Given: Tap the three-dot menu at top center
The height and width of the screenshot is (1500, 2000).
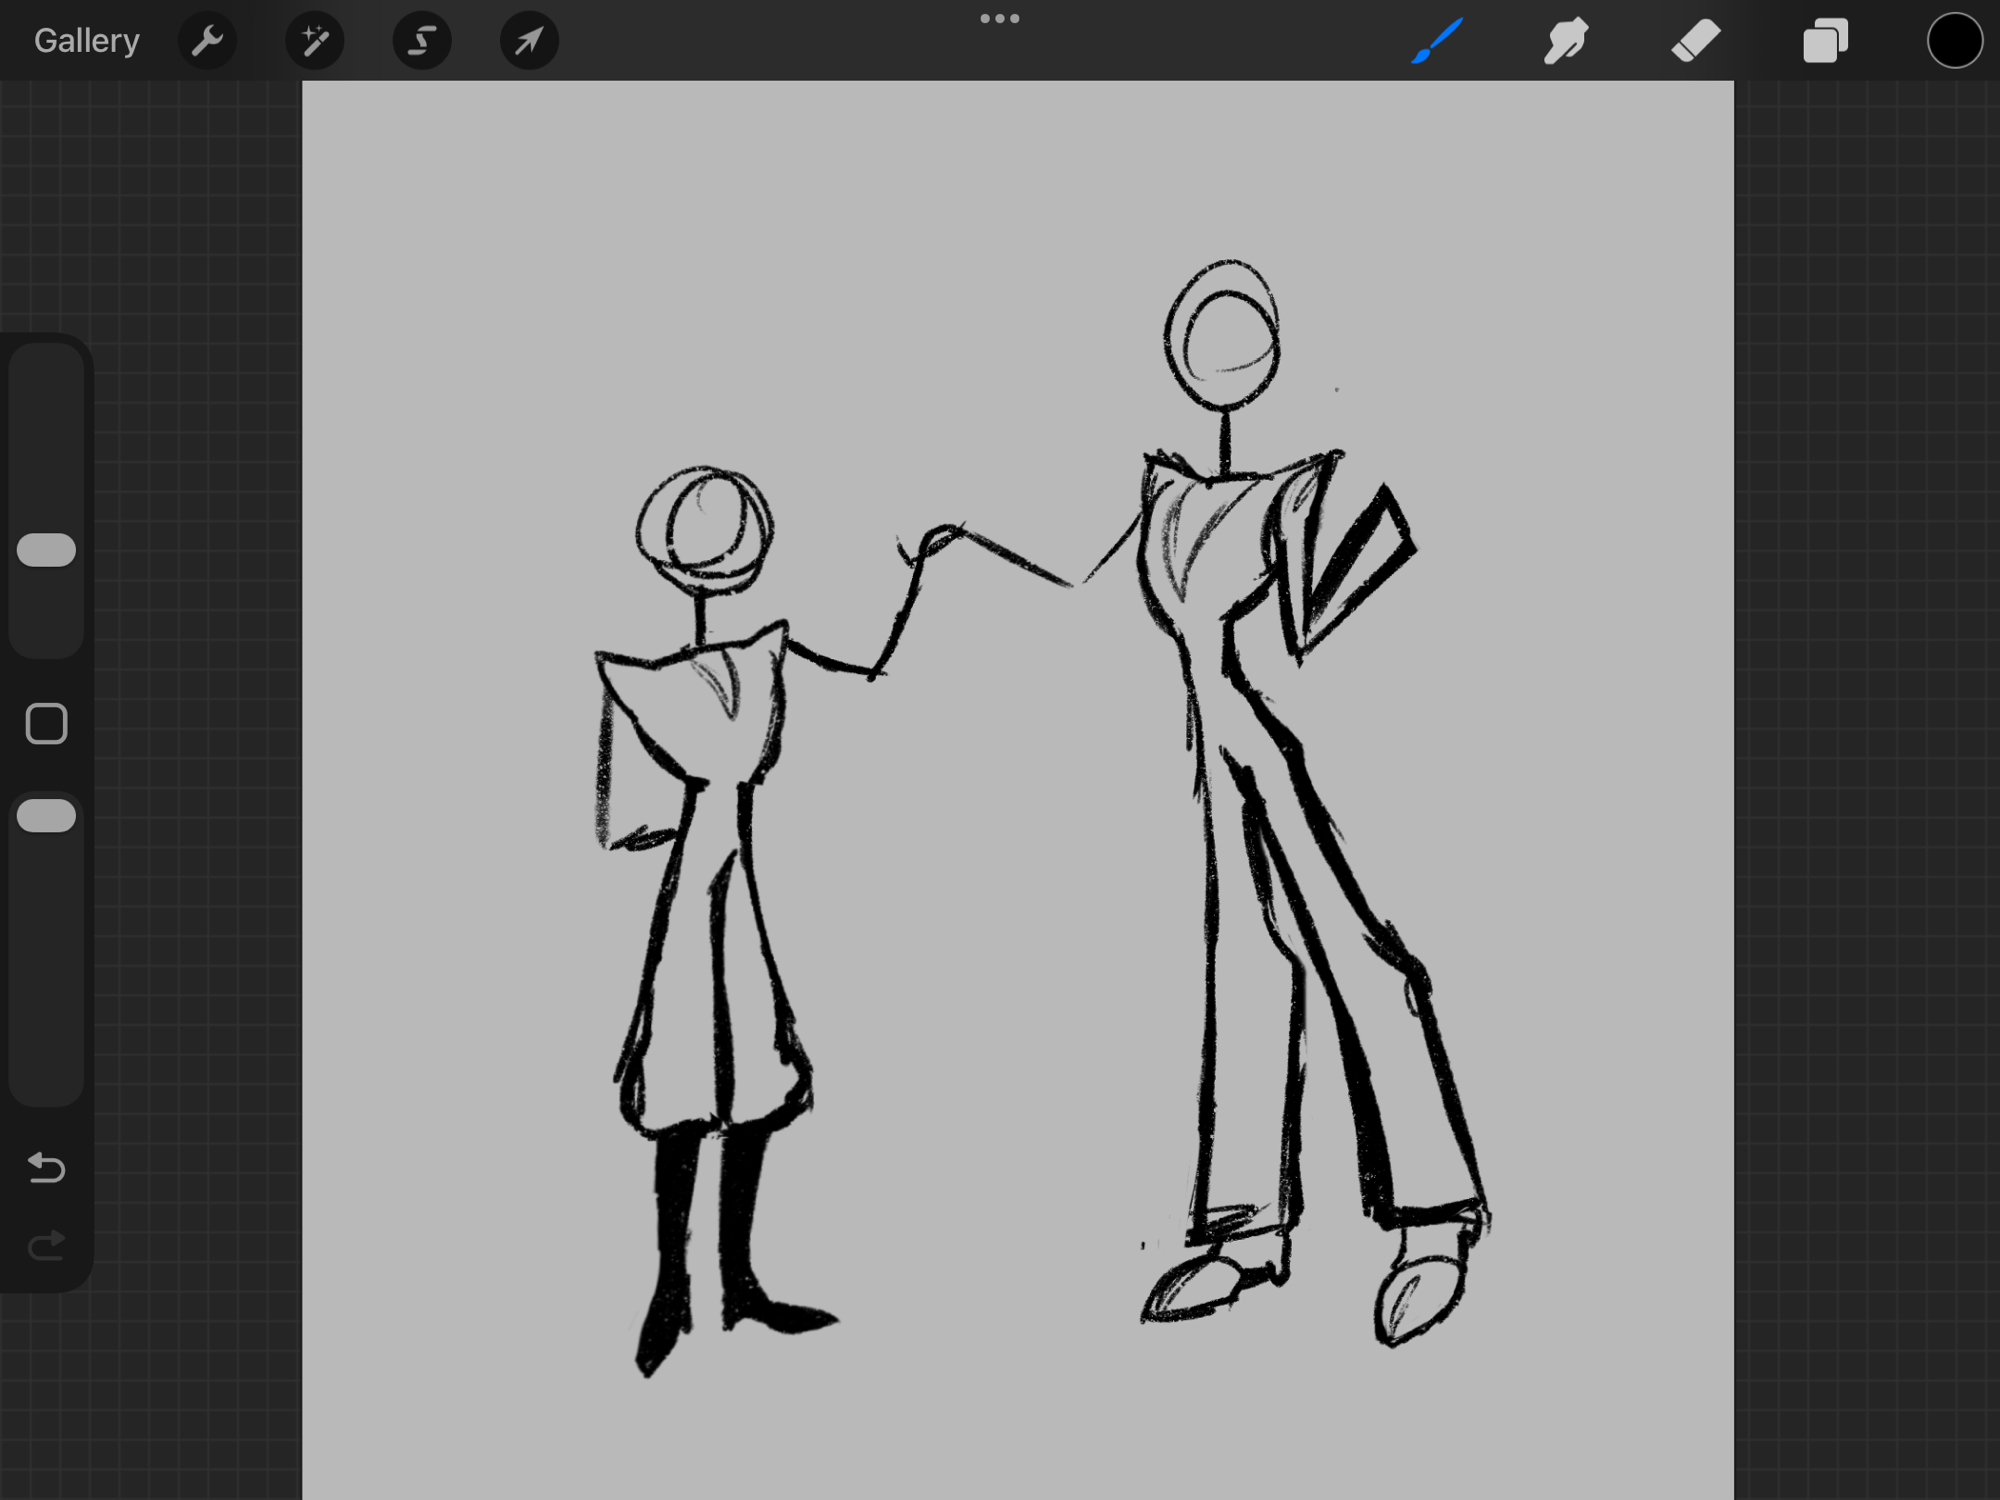Looking at the screenshot, I should click(x=999, y=18).
